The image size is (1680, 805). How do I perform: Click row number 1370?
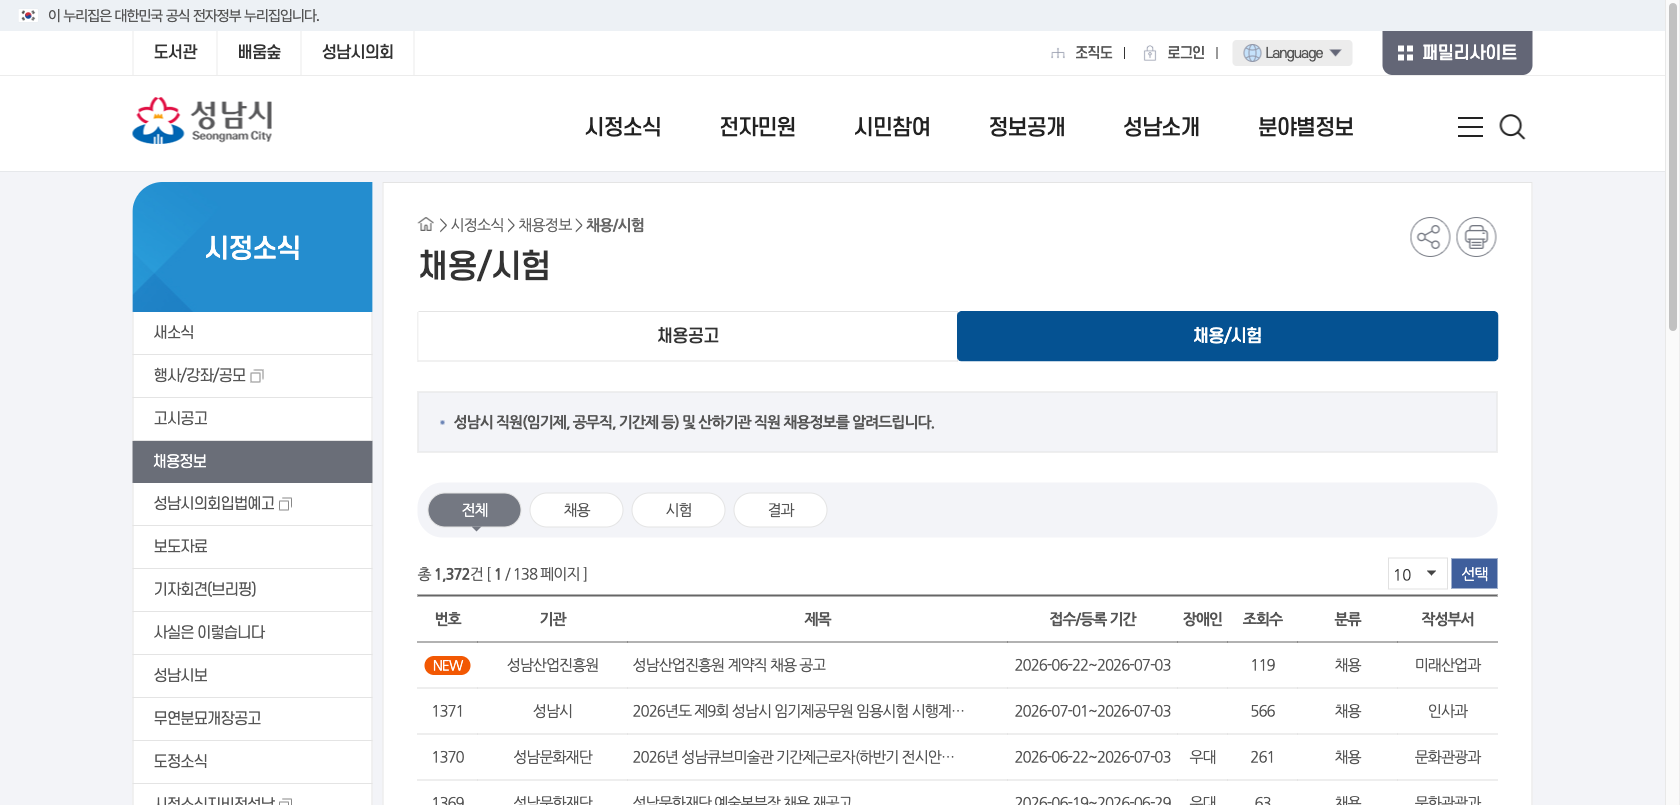coord(447,757)
